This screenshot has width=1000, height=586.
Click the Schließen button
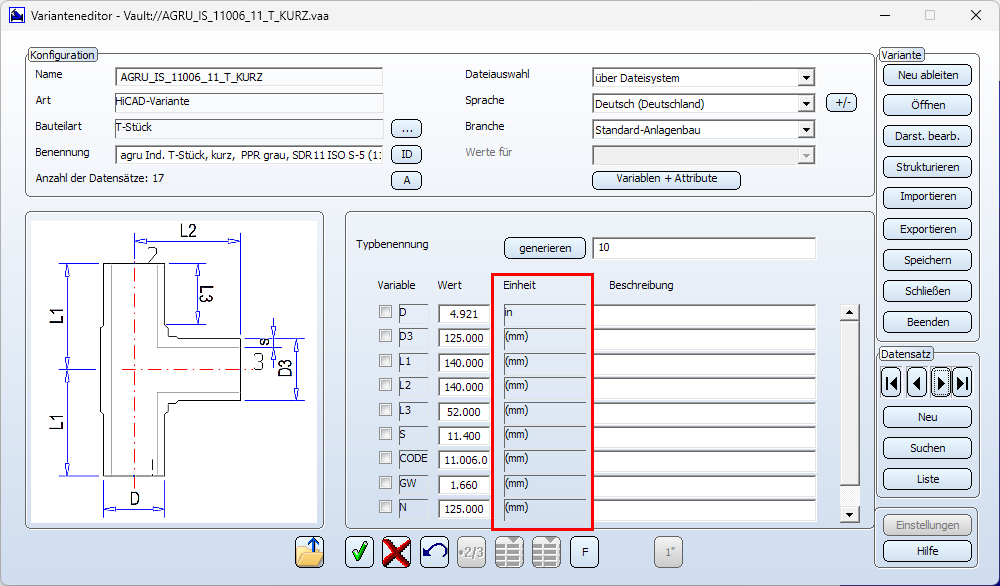(x=927, y=291)
